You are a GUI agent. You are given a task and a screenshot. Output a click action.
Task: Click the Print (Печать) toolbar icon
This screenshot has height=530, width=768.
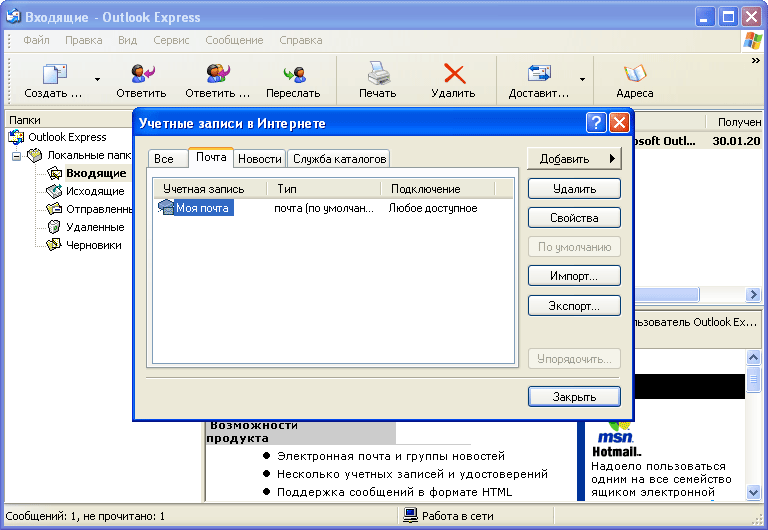click(x=378, y=73)
